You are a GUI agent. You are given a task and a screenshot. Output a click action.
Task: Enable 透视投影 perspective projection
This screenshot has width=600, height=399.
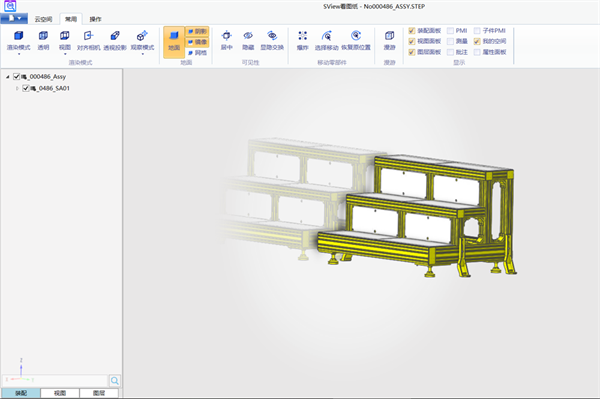point(115,36)
